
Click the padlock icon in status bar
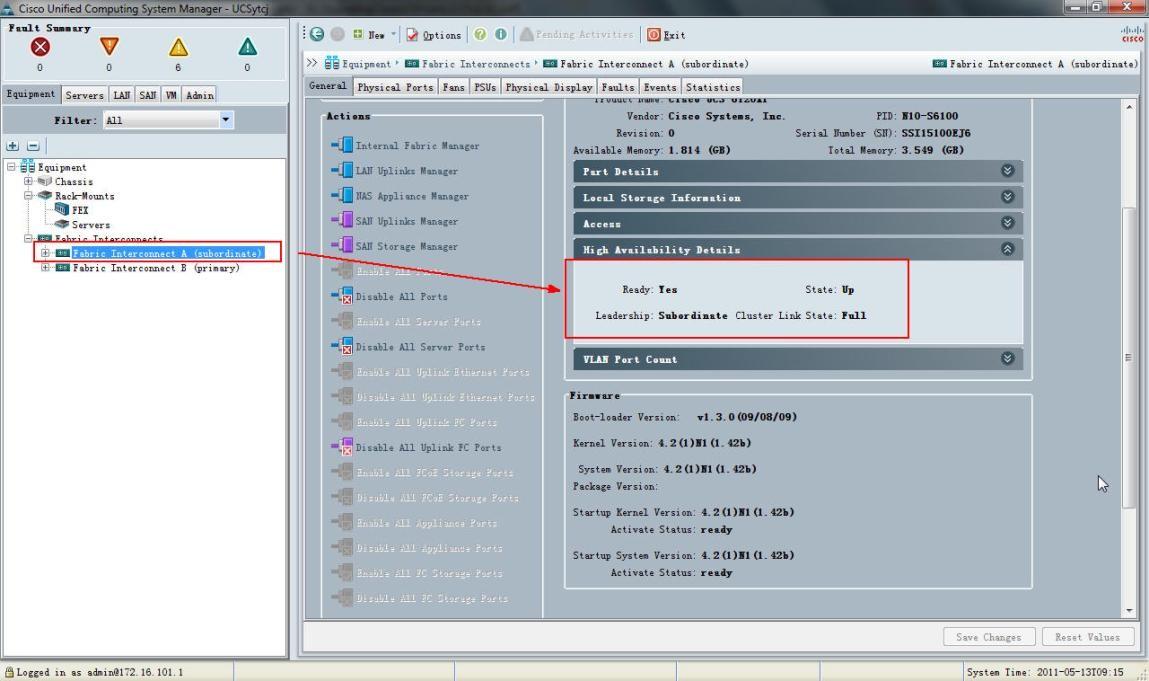pos(9,671)
